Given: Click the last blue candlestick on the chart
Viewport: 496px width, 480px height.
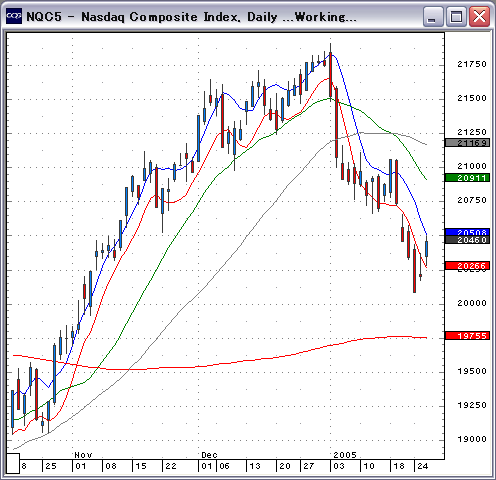Looking at the screenshot, I should pyautogui.click(x=427, y=249).
